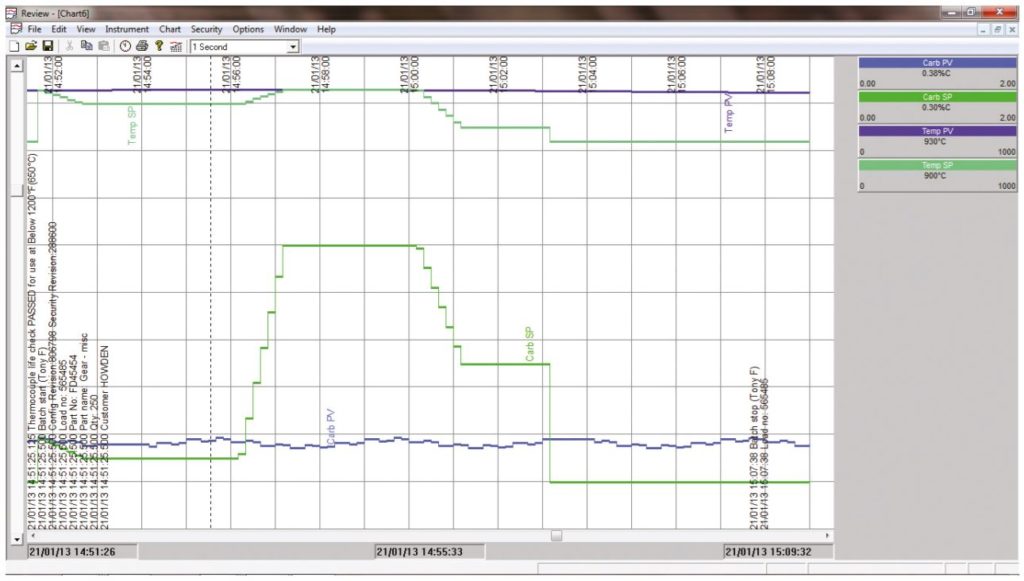Create a new chart file
1024x581 pixels.
tap(15, 44)
